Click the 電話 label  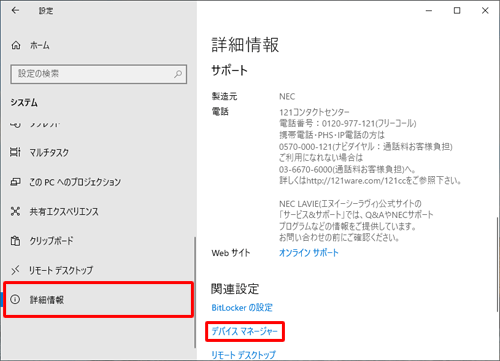coord(220,112)
